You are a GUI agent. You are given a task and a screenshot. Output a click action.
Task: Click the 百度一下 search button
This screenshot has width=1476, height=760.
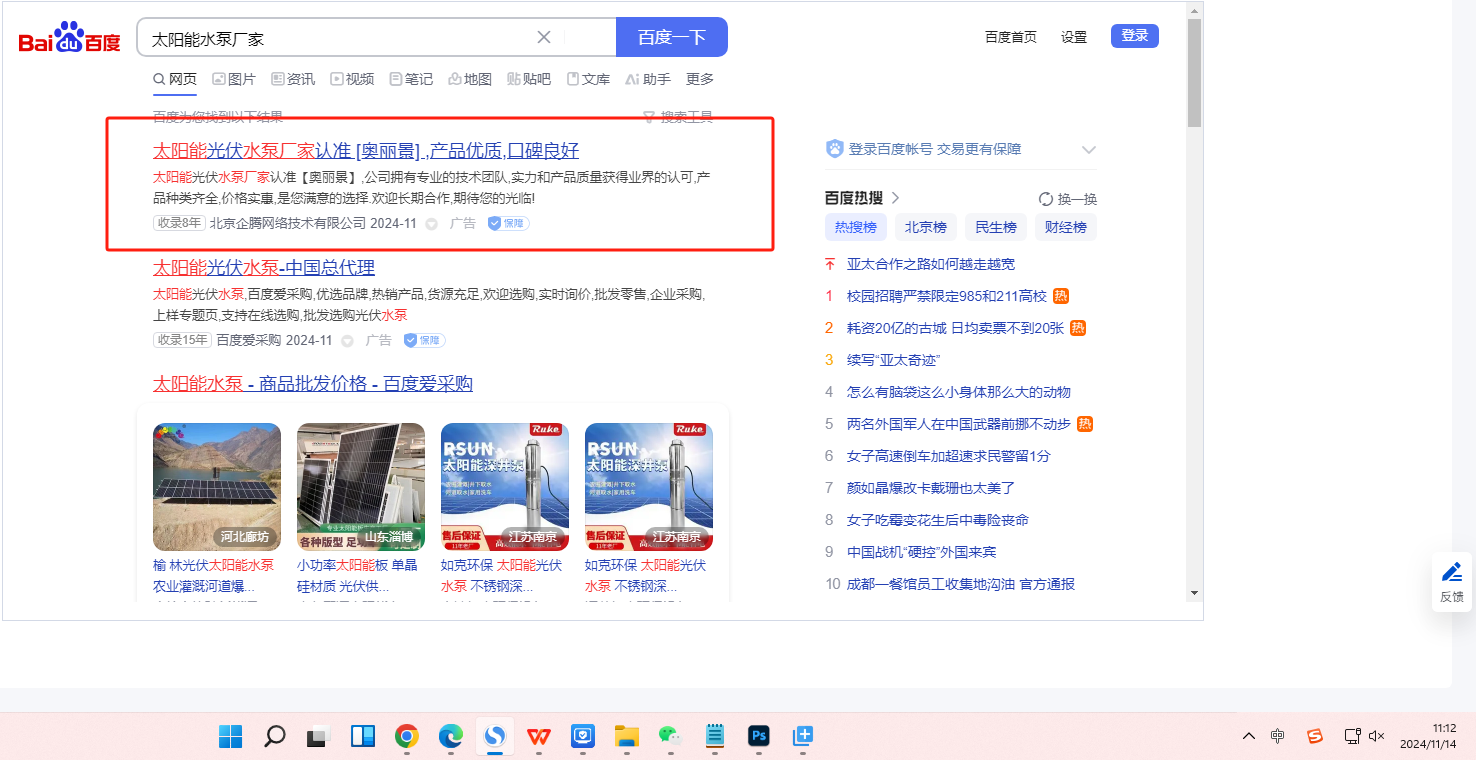[x=672, y=37]
